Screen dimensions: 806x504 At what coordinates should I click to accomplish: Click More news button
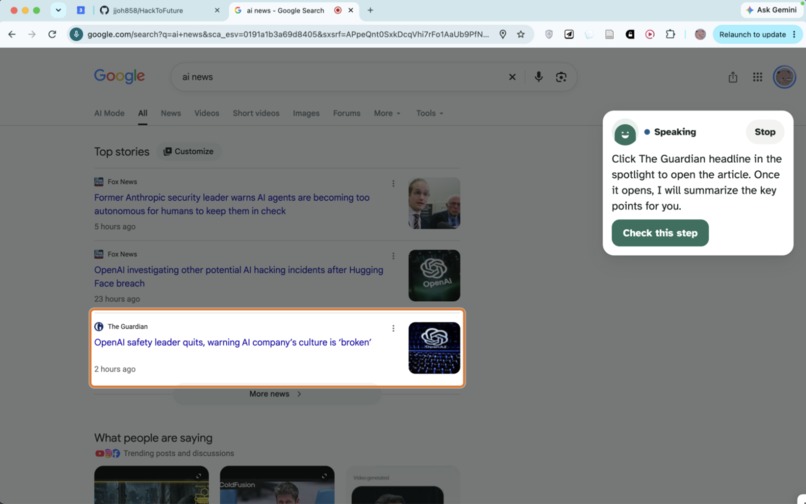[278, 394]
